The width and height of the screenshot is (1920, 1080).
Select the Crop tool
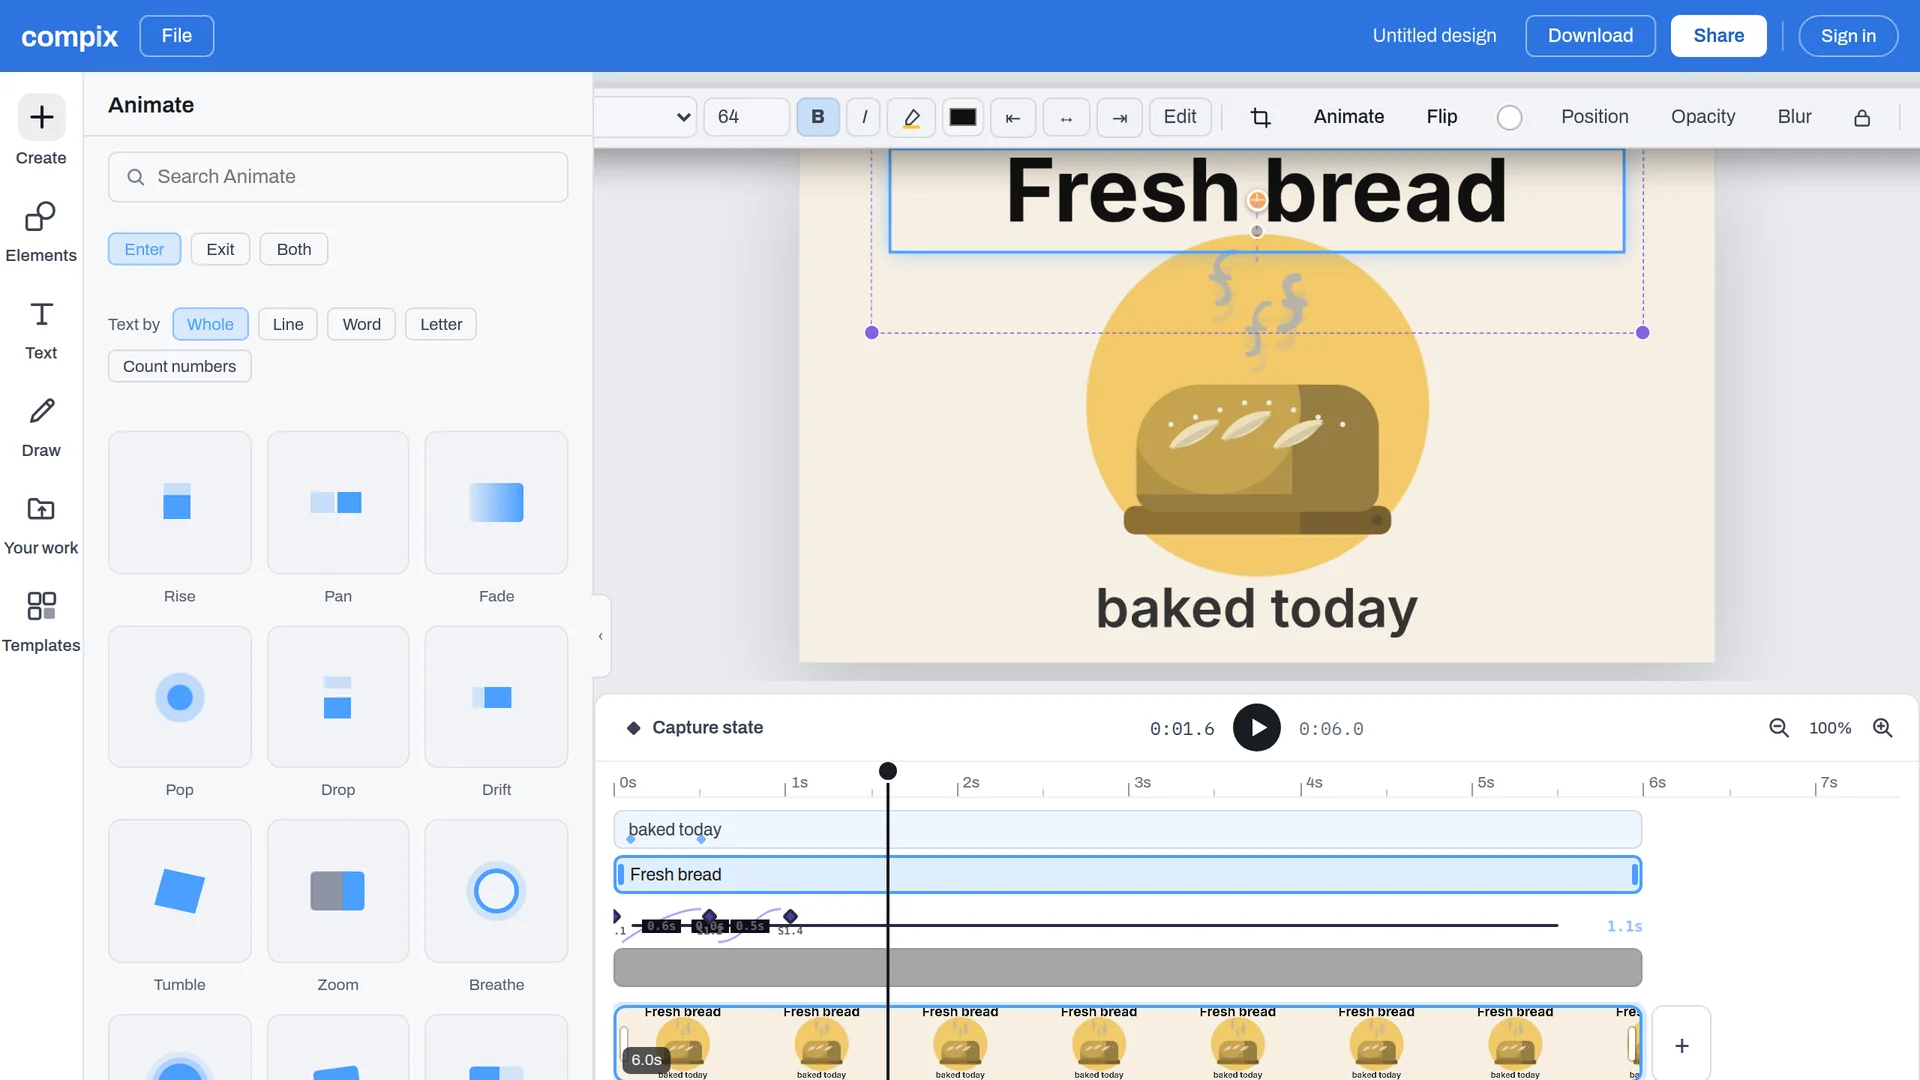(x=1261, y=117)
